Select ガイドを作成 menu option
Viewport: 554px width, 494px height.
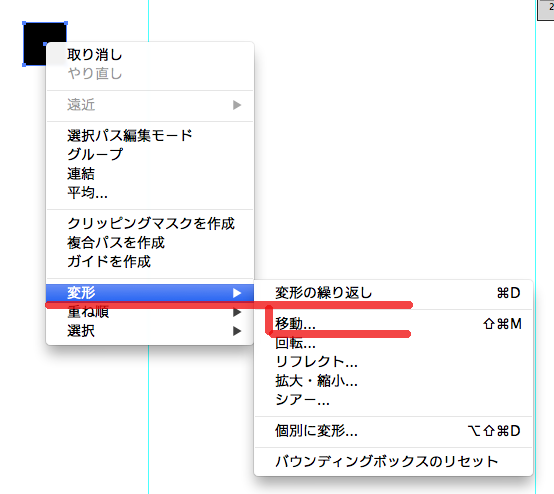click(x=150, y=261)
